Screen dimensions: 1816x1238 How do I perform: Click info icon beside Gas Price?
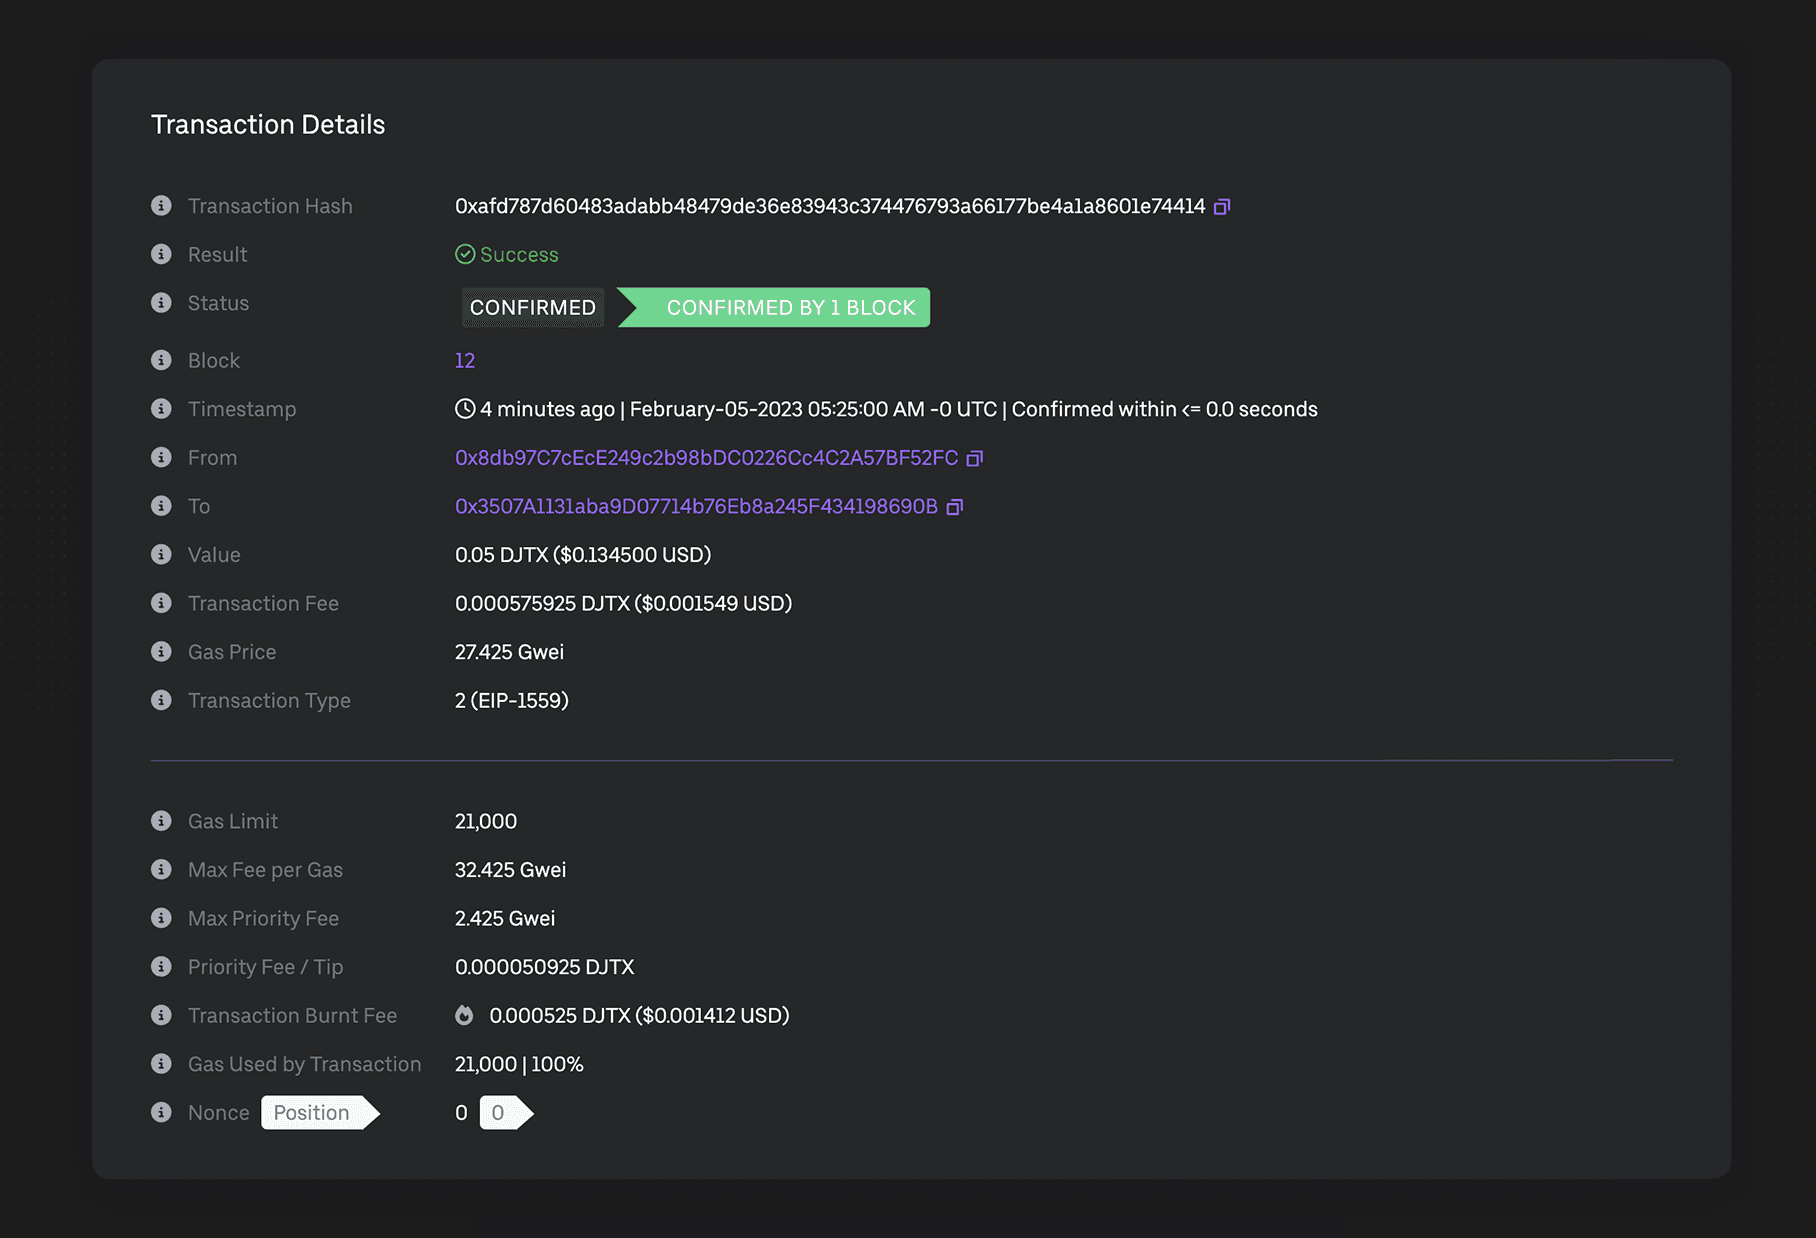[161, 652]
